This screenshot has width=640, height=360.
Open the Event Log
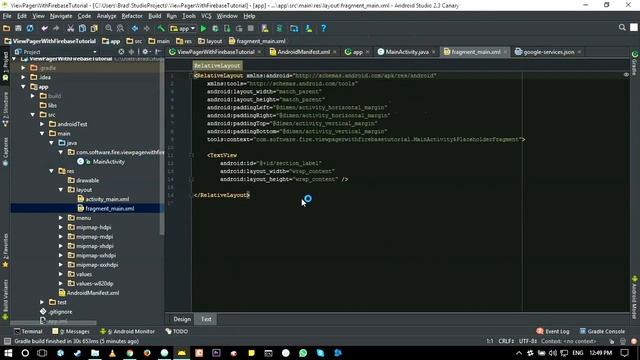[553, 331]
